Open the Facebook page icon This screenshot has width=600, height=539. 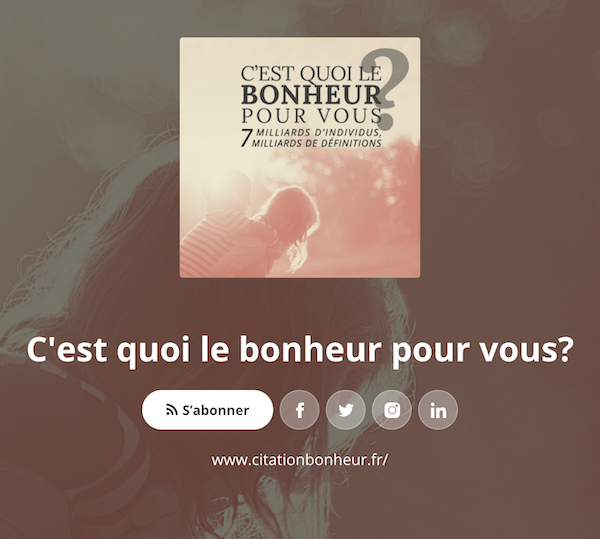300,410
